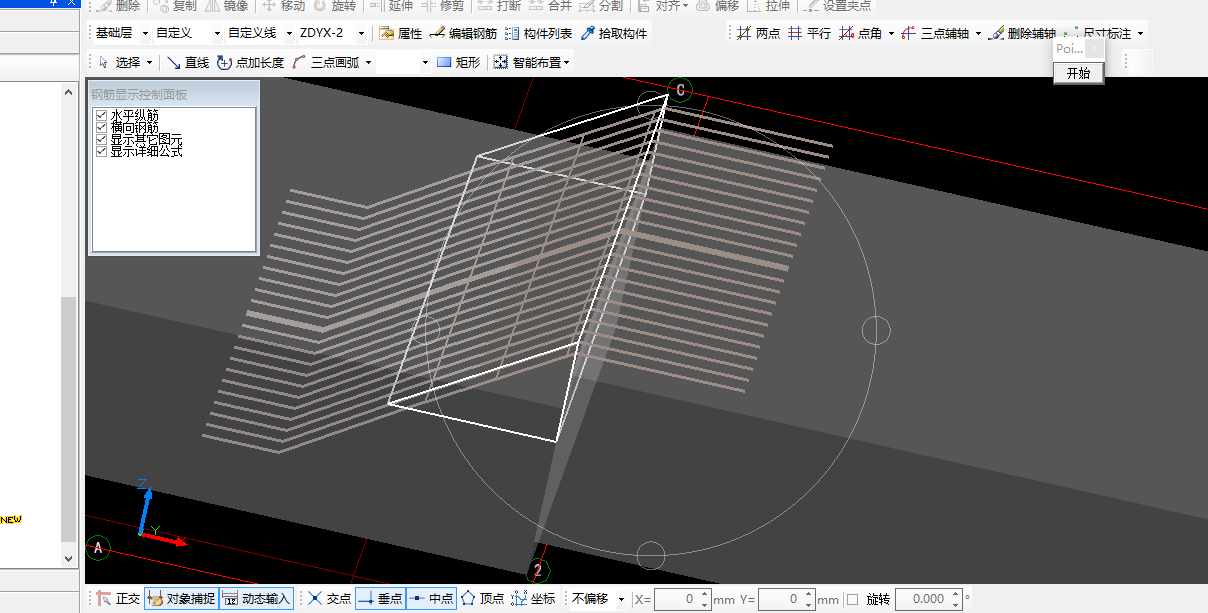Choose the 点加长度 point-plus-length tool
Viewport: 1208px width, 613px height.
coord(250,62)
